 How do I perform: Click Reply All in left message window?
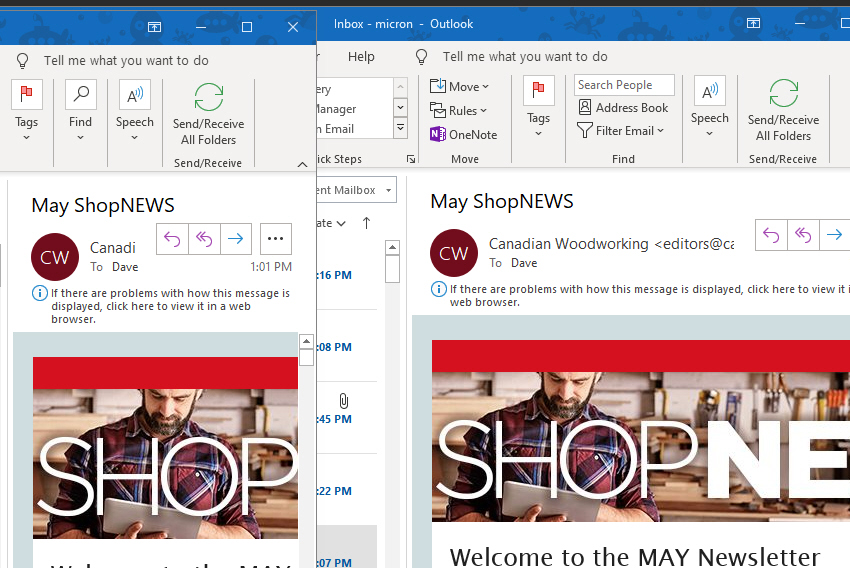point(204,238)
